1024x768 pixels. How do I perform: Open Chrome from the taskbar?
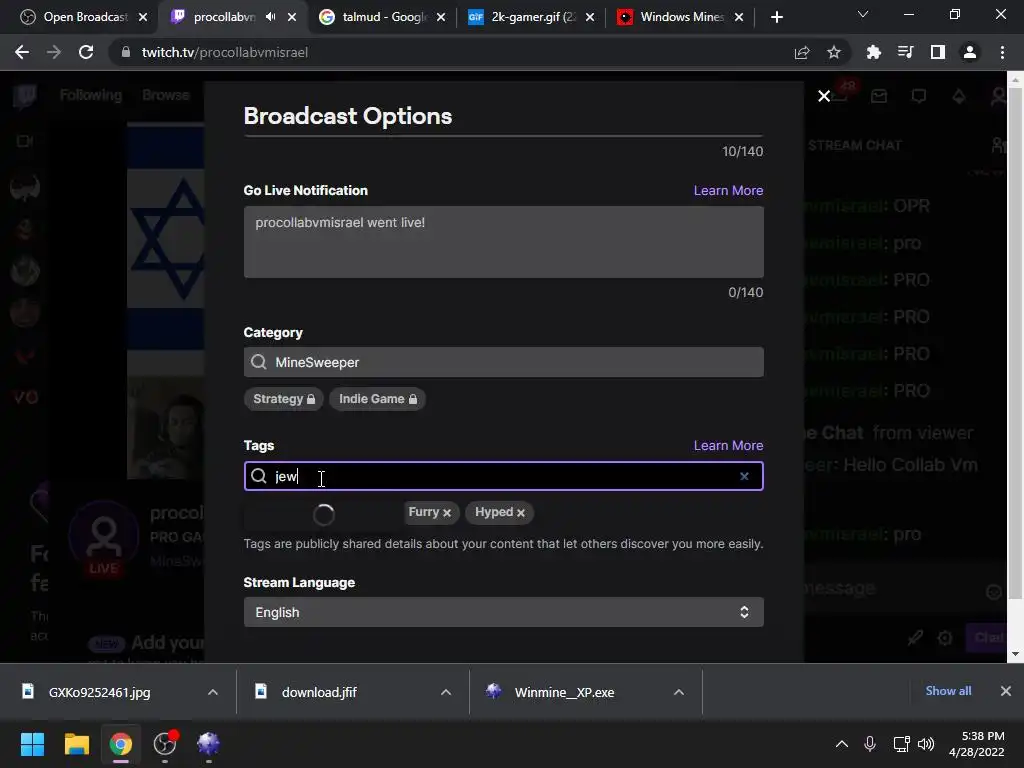(x=121, y=744)
